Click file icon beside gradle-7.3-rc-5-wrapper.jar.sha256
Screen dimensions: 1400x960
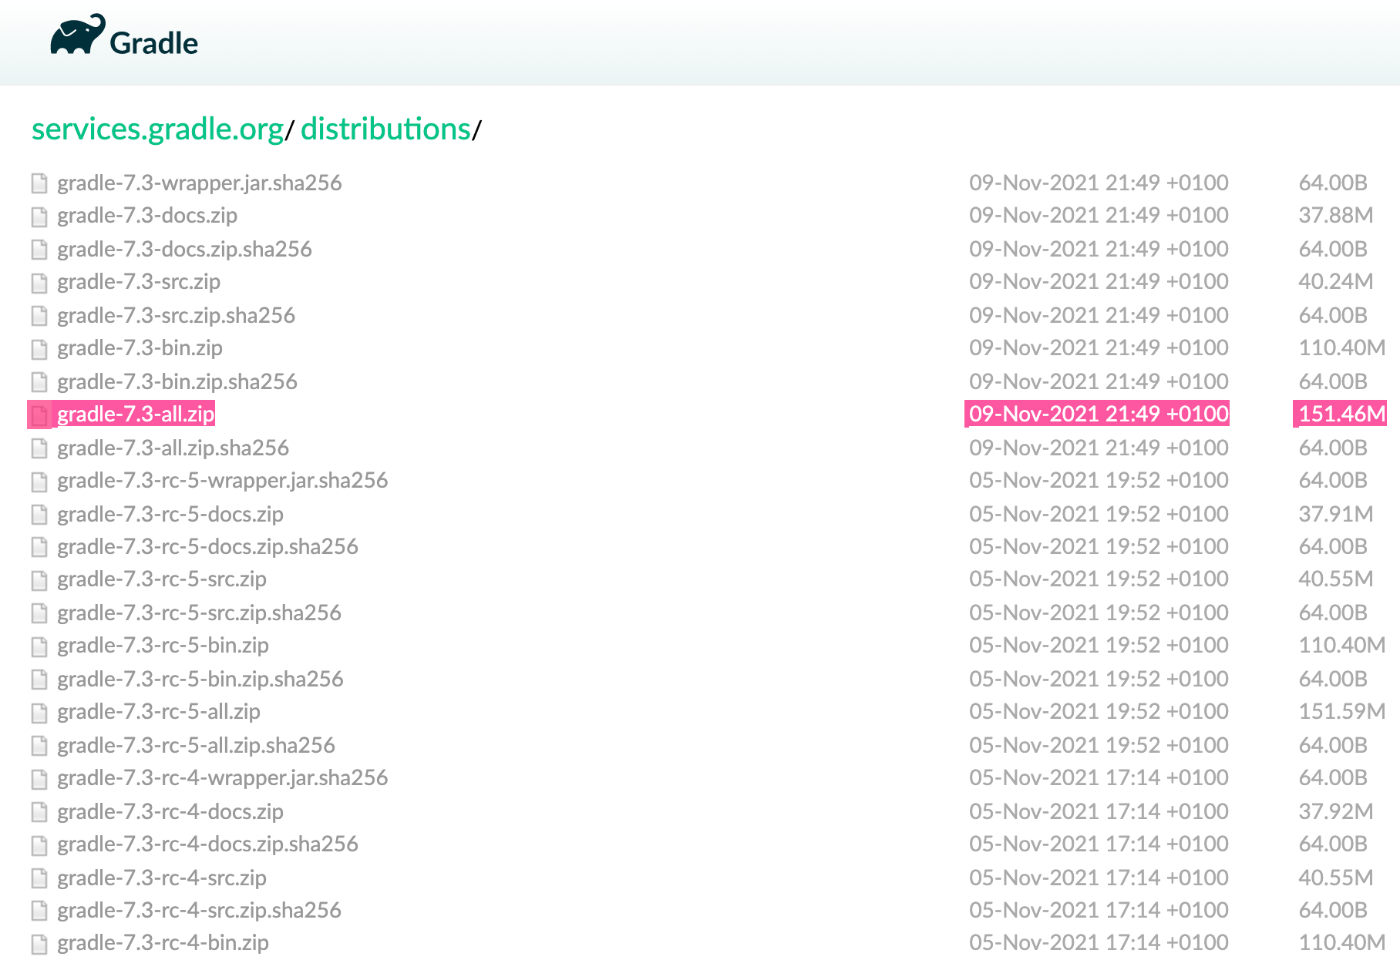(x=39, y=481)
